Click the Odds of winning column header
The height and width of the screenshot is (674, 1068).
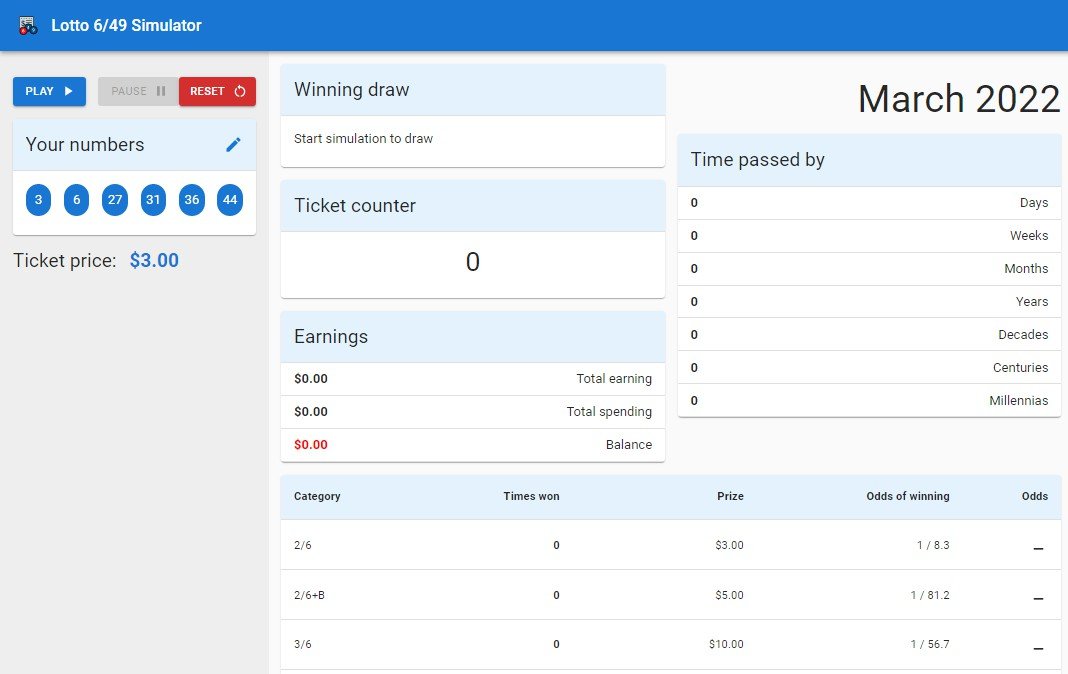point(908,496)
